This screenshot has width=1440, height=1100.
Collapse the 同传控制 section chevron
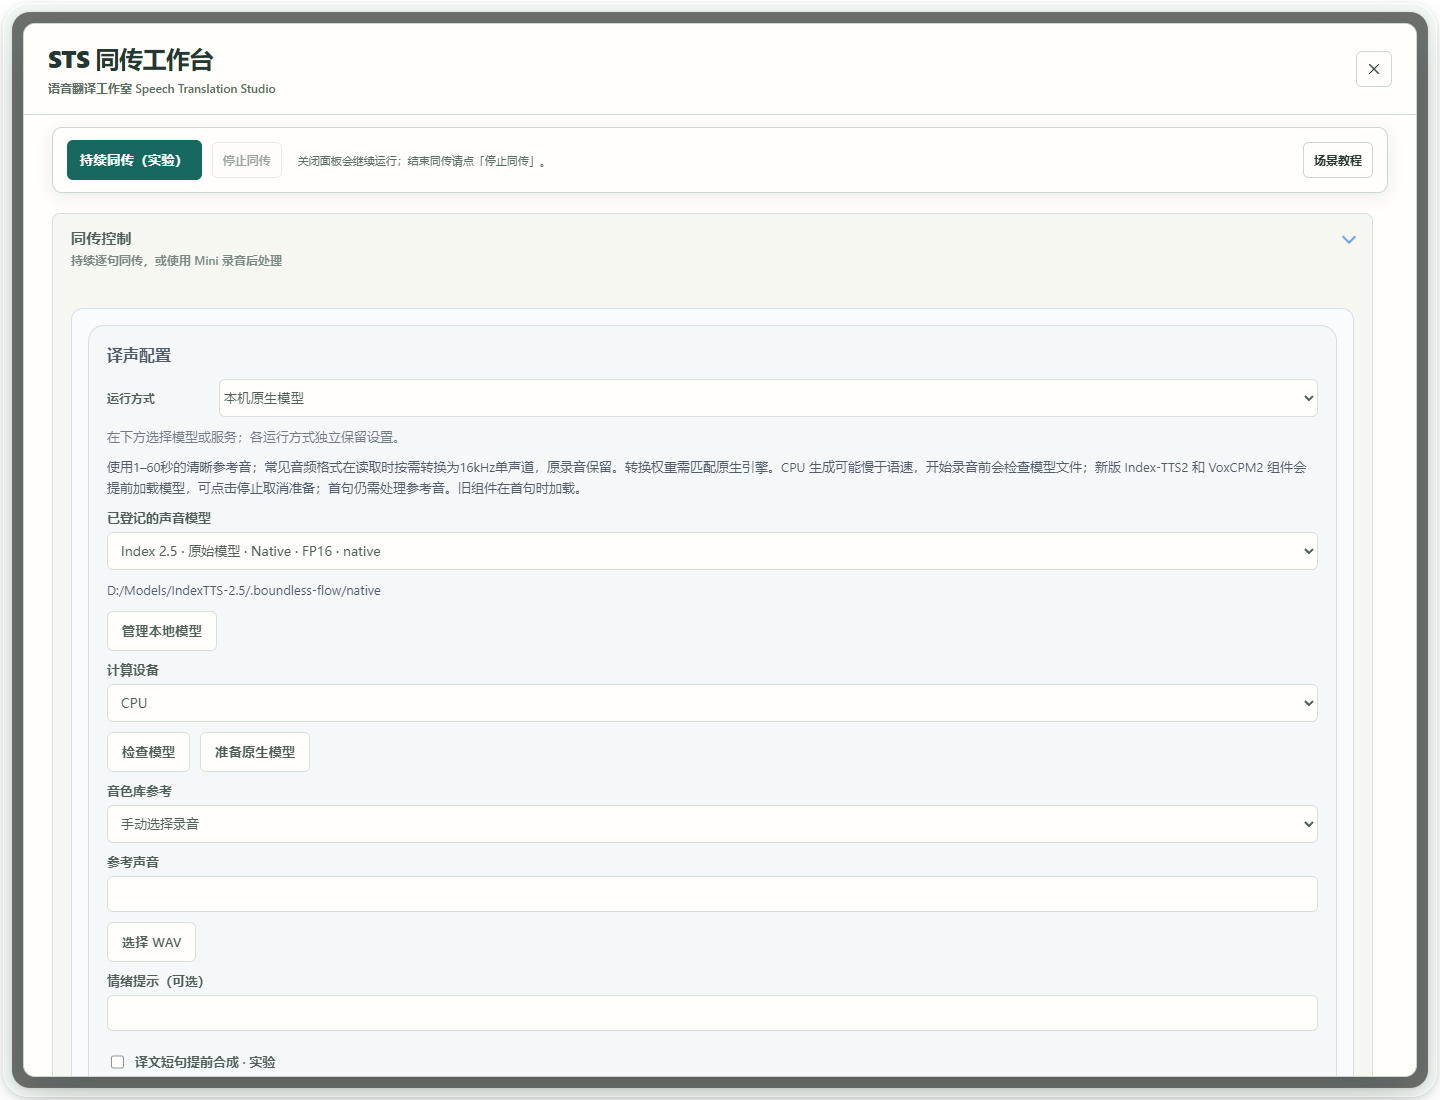coord(1349,240)
